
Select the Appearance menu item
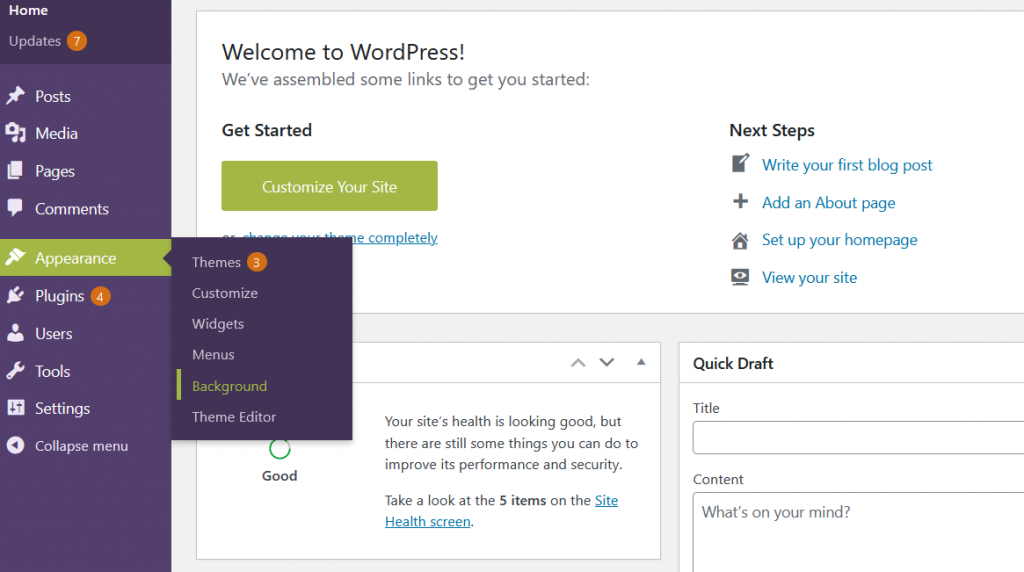point(86,258)
